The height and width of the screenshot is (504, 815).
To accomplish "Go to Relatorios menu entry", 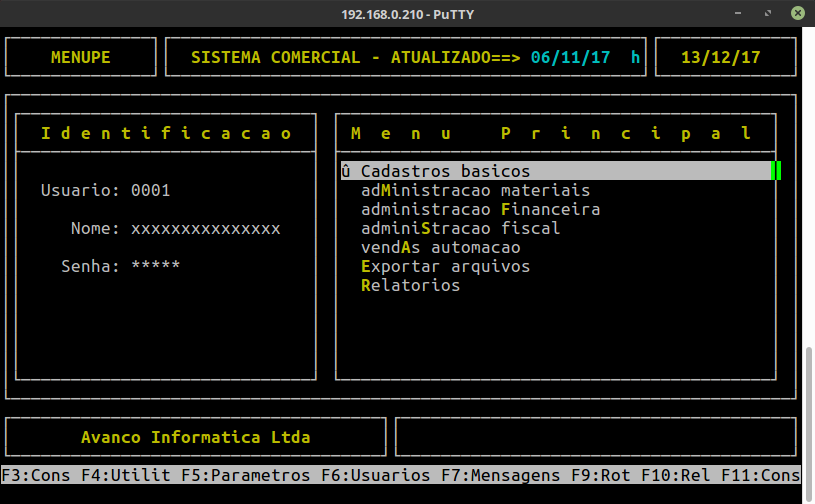I will click(x=410, y=285).
